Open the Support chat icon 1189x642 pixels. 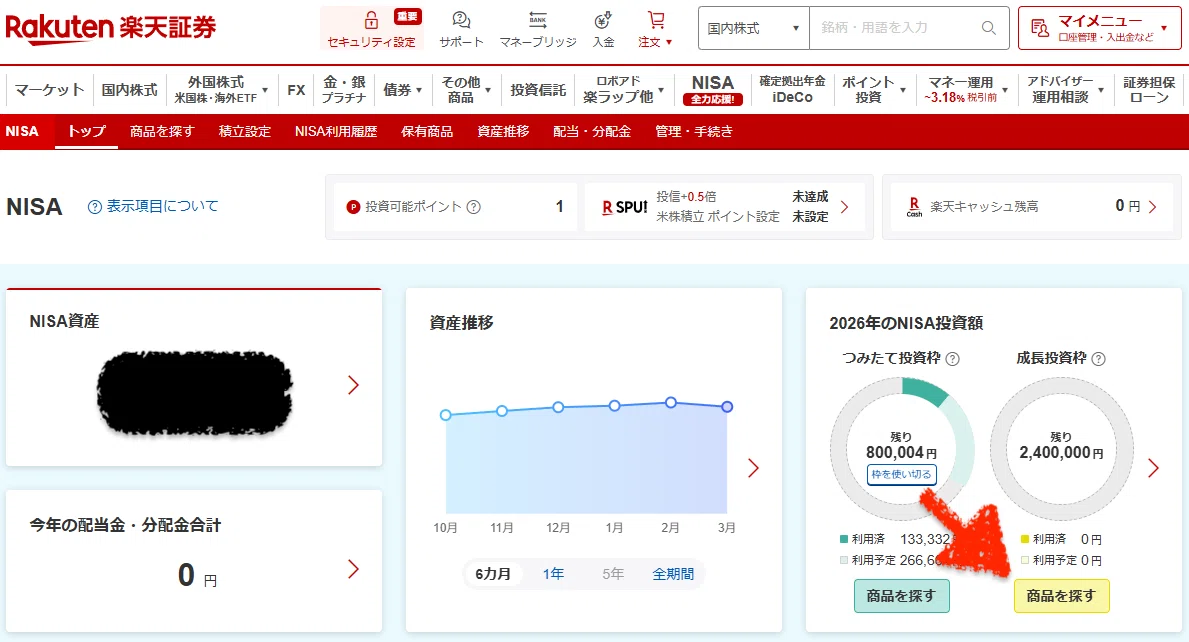click(x=461, y=20)
